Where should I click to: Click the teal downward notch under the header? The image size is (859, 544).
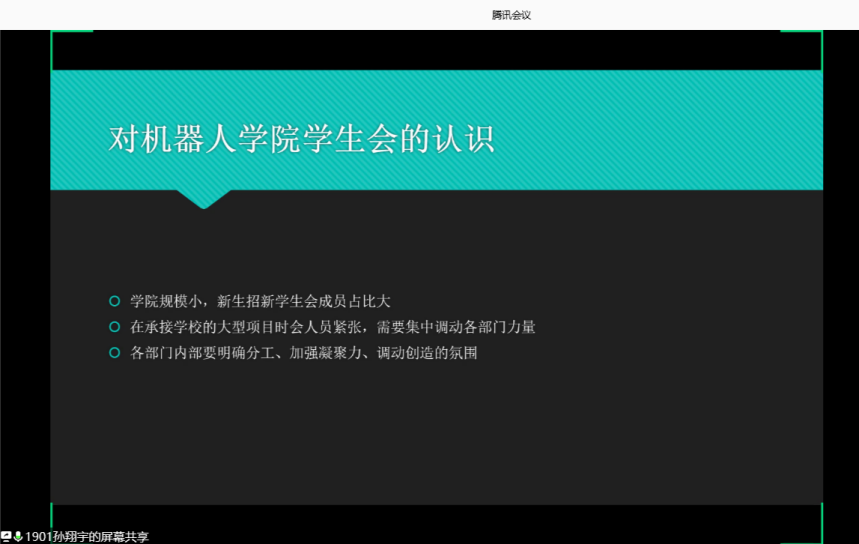tap(204, 198)
